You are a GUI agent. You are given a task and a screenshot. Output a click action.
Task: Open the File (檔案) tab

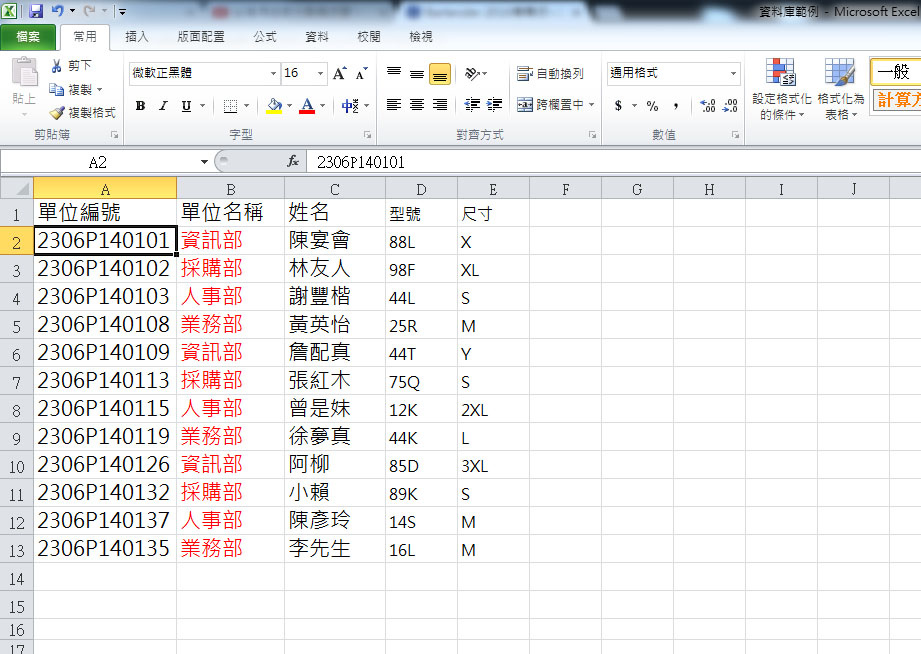(28, 36)
